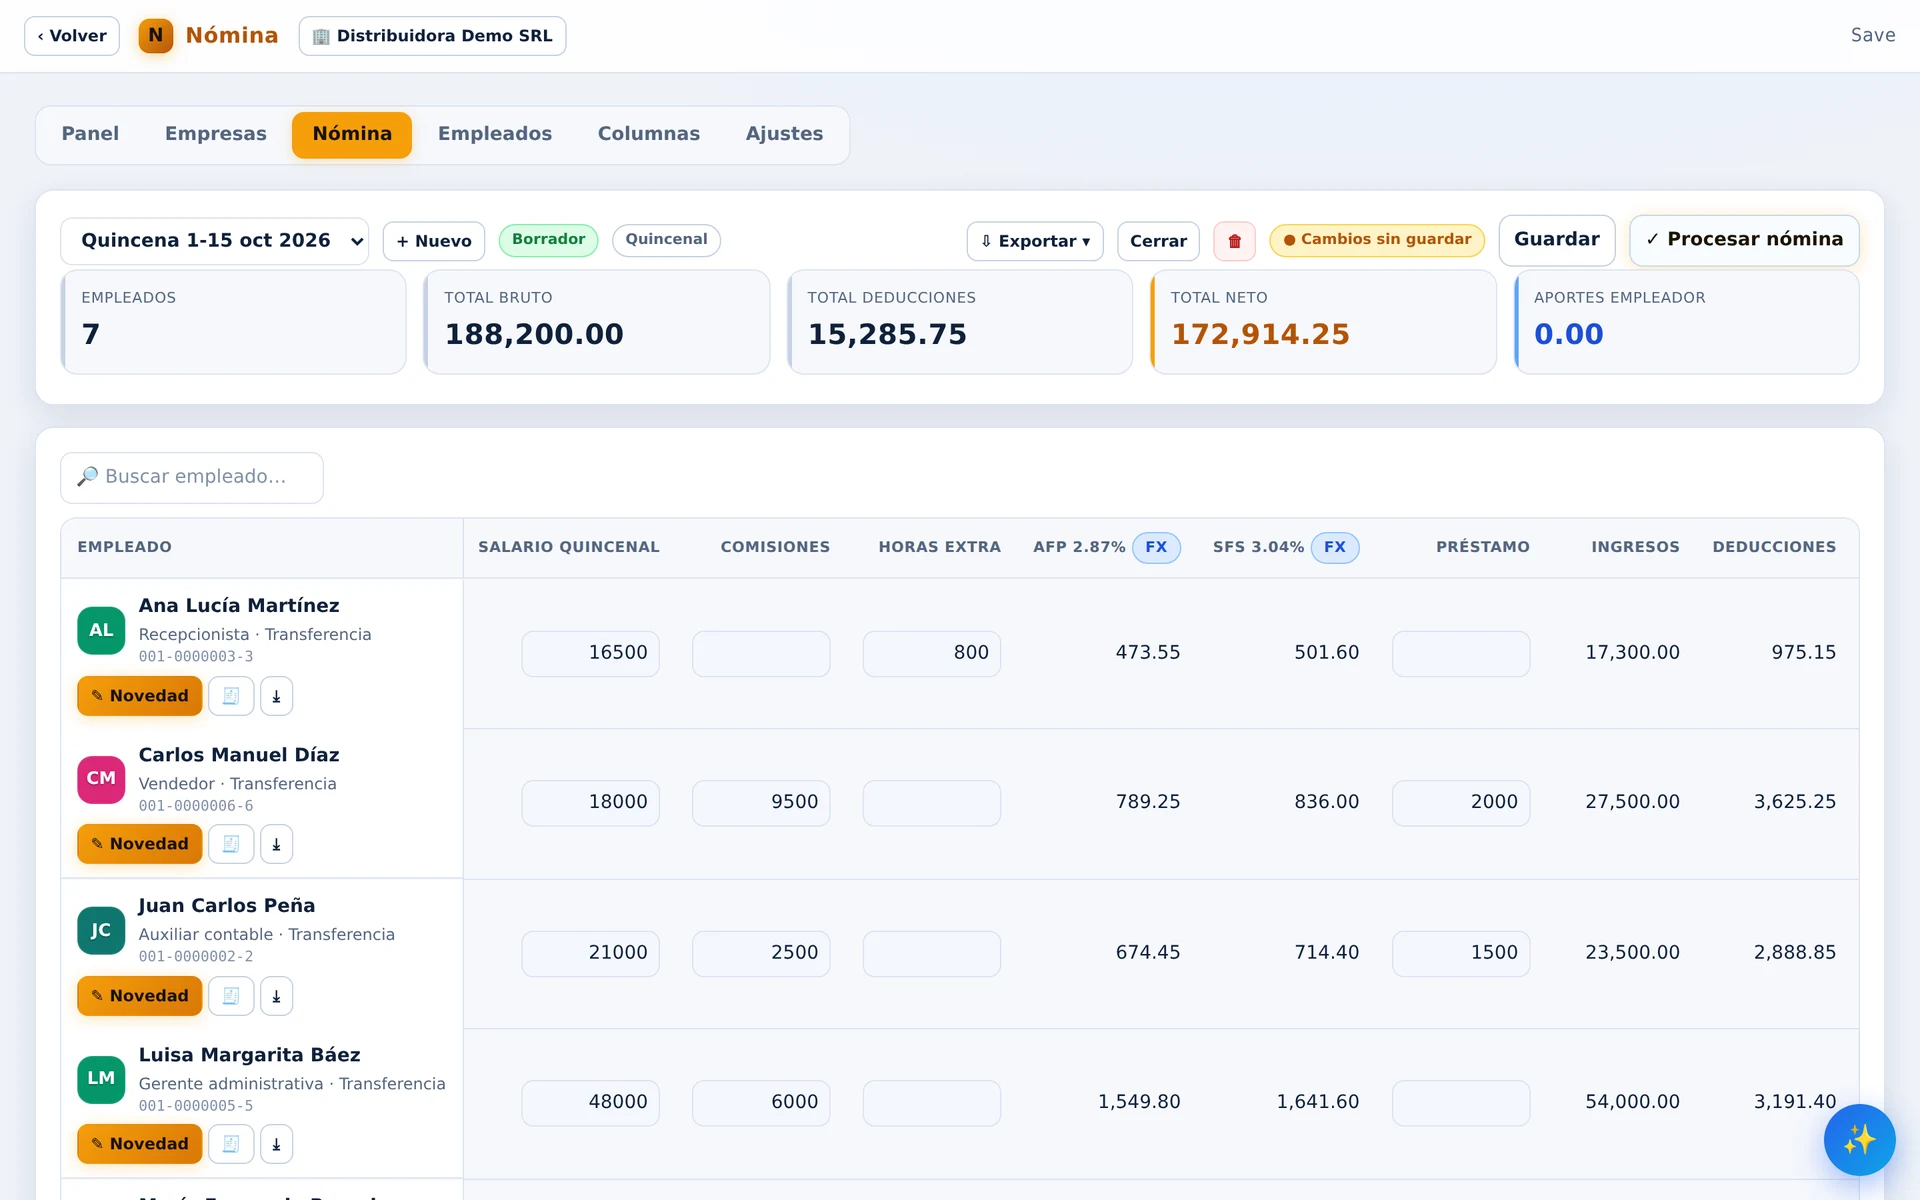Open the Empleados tab
Image resolution: width=1920 pixels, height=1200 pixels.
(x=495, y=134)
